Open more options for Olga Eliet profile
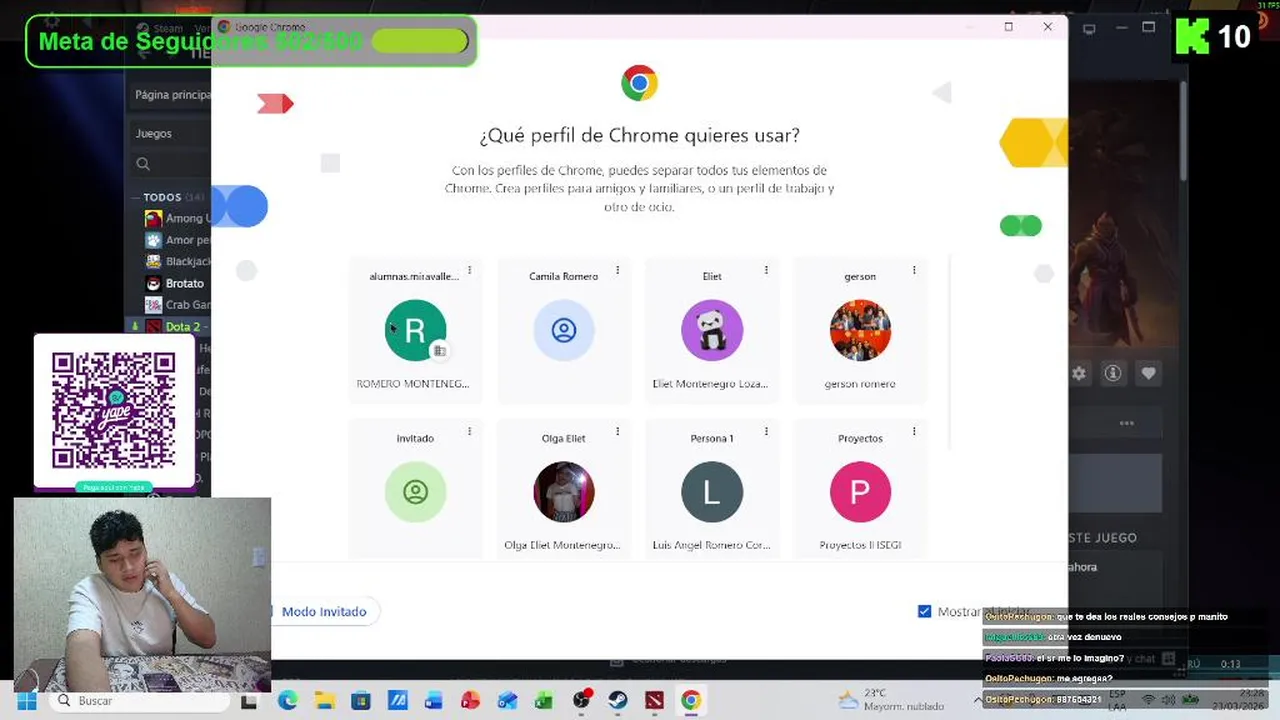 [x=617, y=432]
